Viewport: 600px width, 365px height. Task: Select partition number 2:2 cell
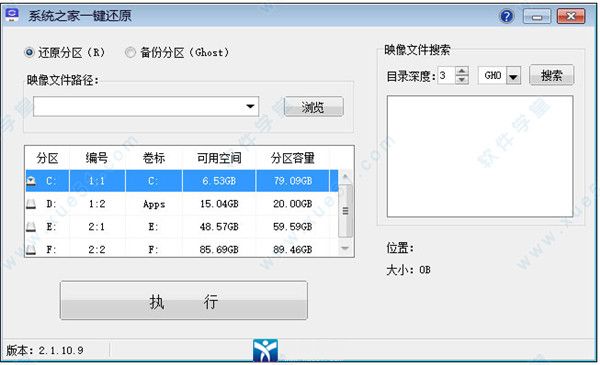(97, 249)
